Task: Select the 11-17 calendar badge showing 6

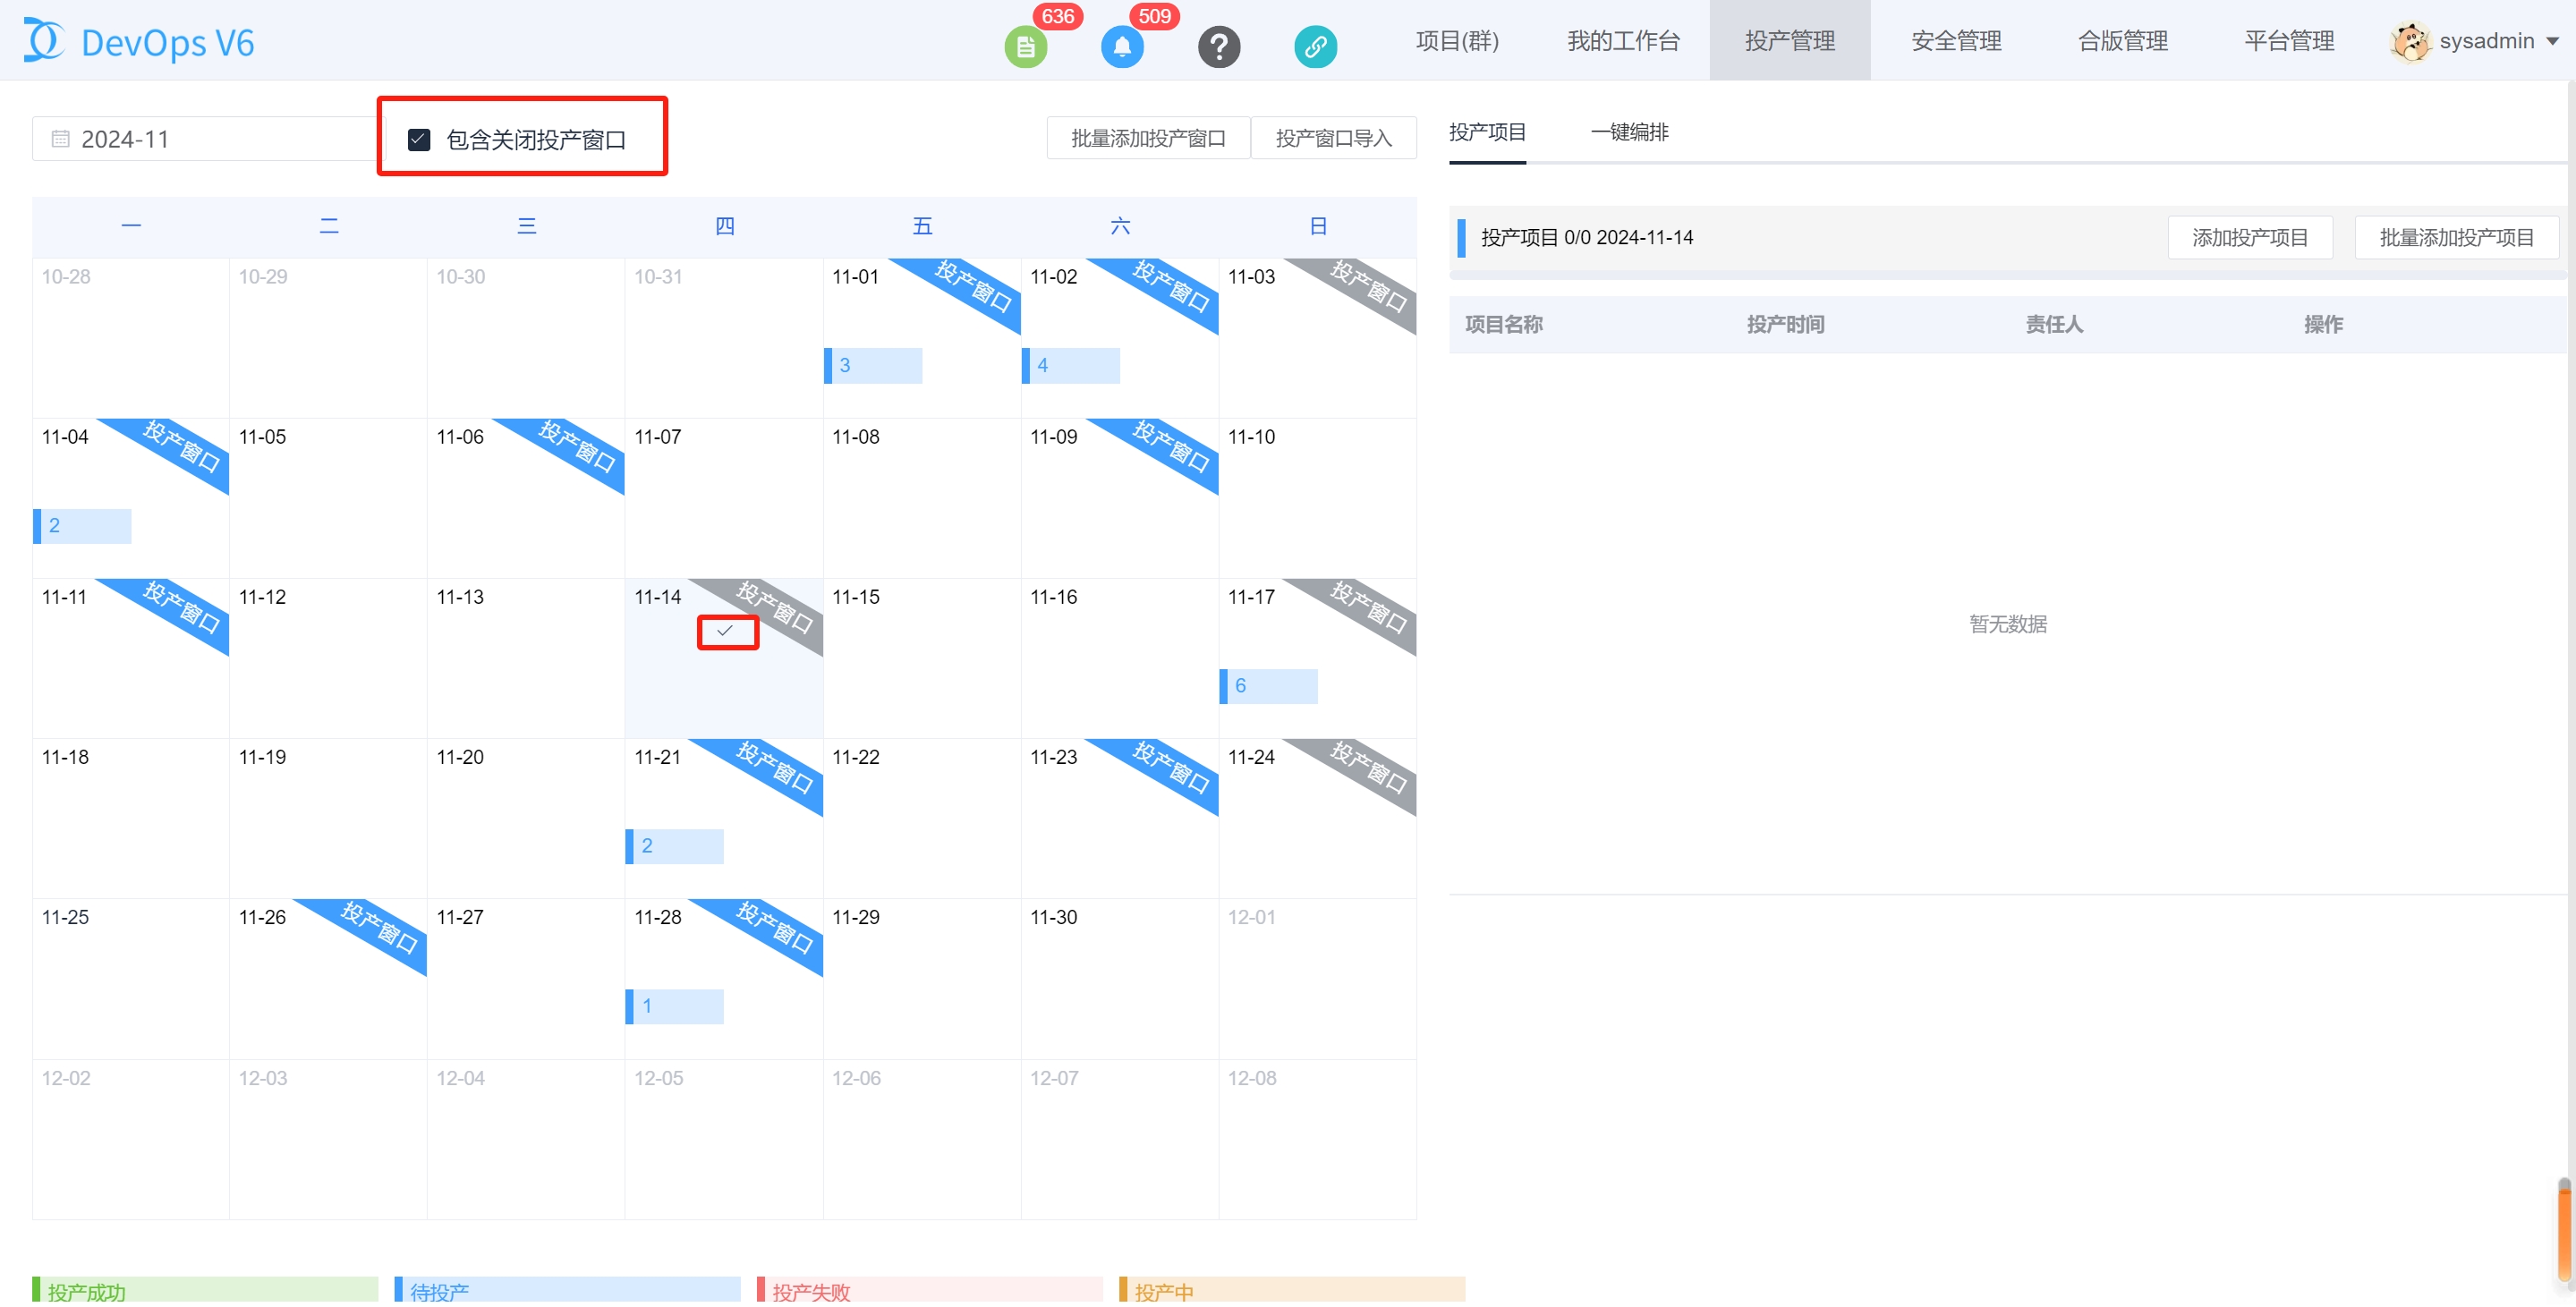Action: click(x=1267, y=686)
